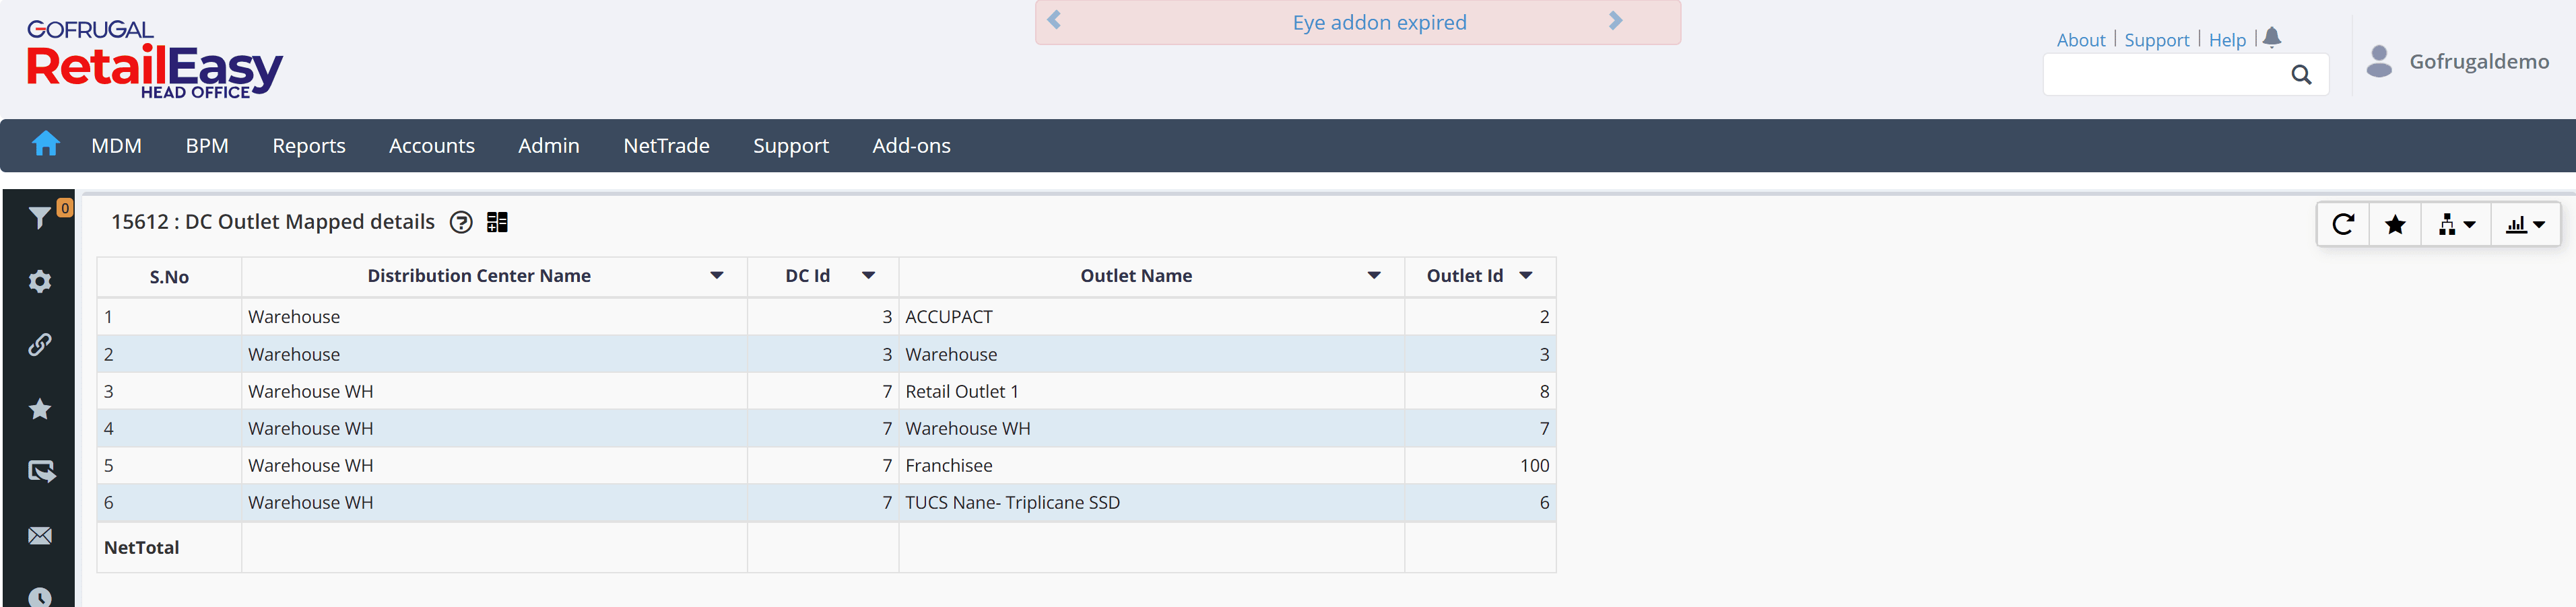Click the search magnifier icon

pyautogui.click(x=2301, y=75)
